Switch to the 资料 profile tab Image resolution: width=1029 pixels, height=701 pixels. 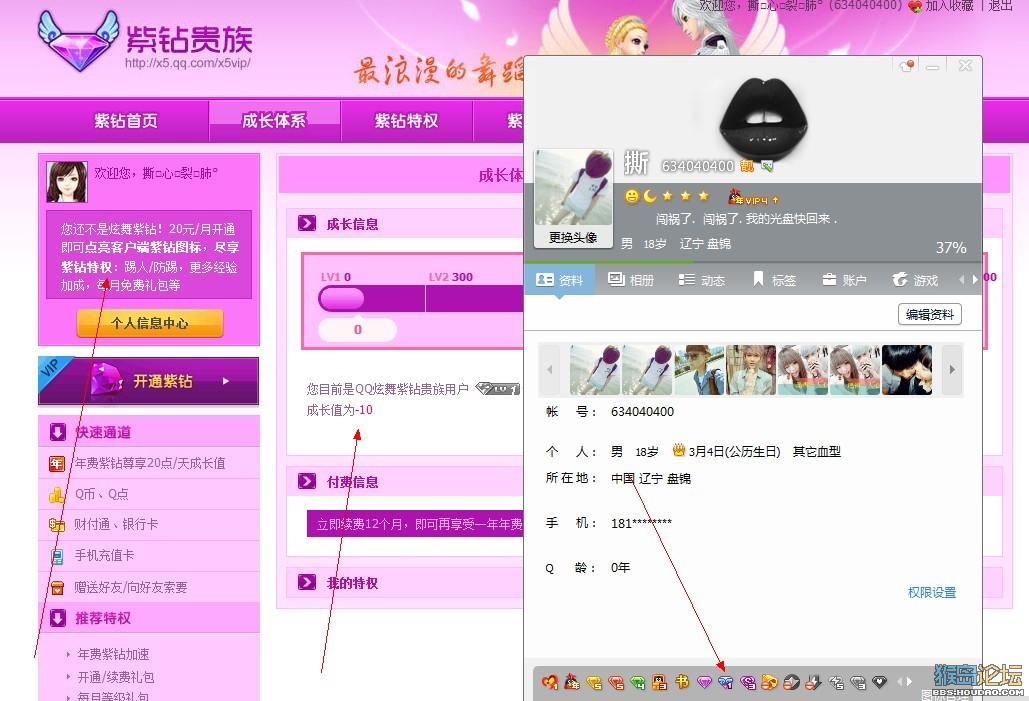coord(559,280)
